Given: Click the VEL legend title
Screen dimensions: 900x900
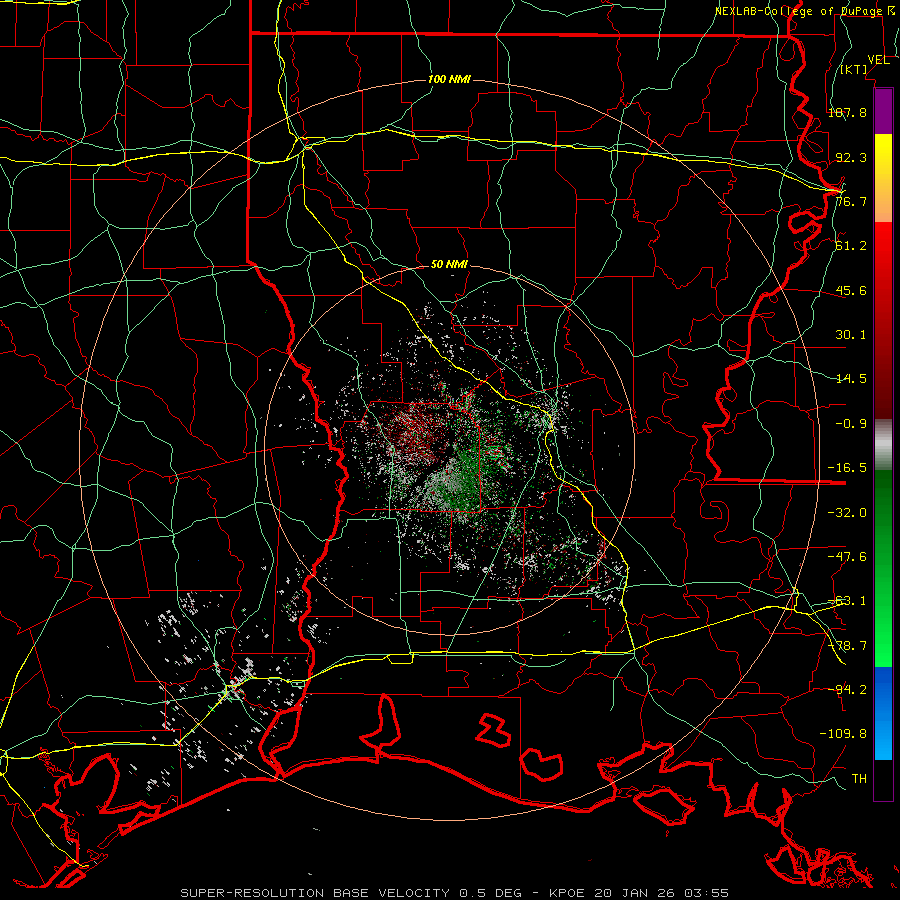Looking at the screenshot, I should pos(879,60).
